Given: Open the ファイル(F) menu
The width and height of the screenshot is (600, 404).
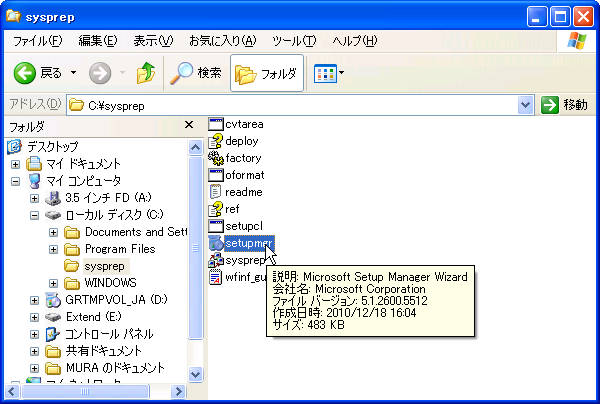Looking at the screenshot, I should (x=38, y=41).
